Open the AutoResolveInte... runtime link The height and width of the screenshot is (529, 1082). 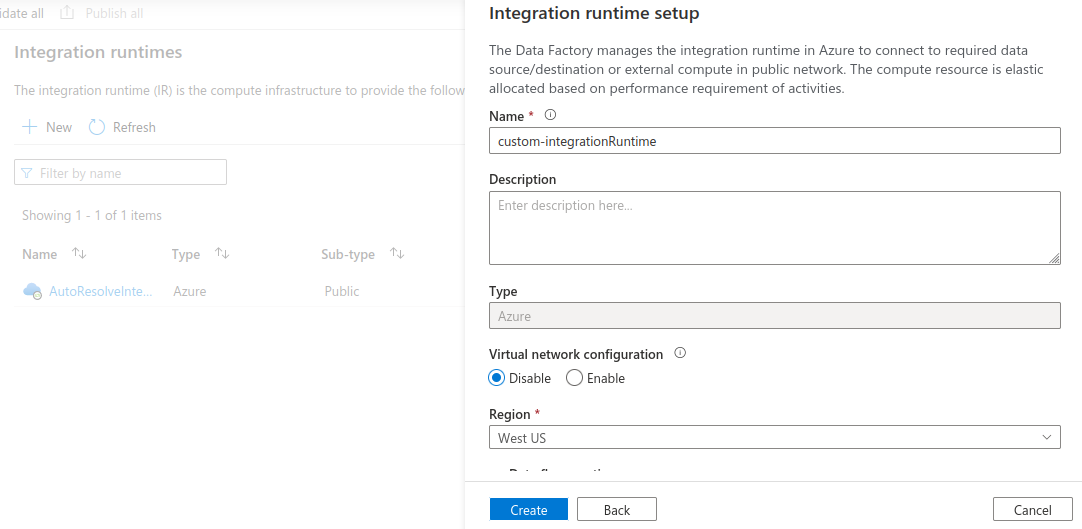coord(100,291)
